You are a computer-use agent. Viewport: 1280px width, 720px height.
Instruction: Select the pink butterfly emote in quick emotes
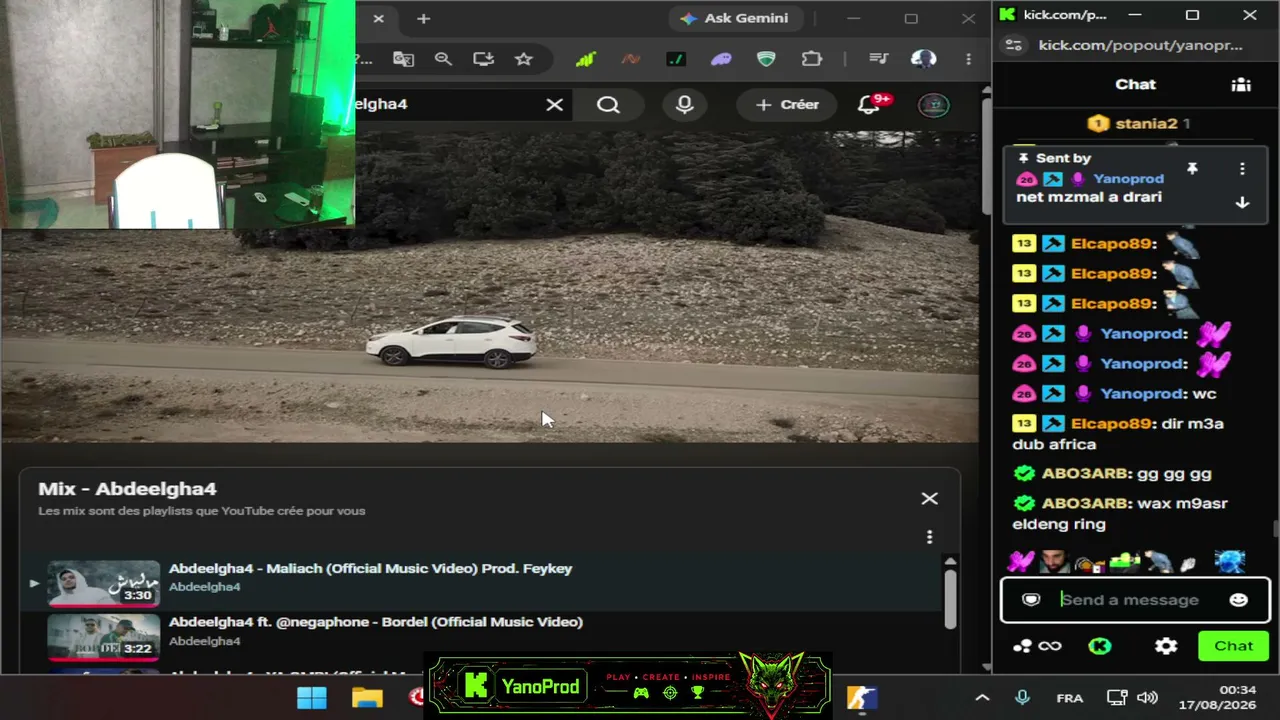coord(1021,562)
